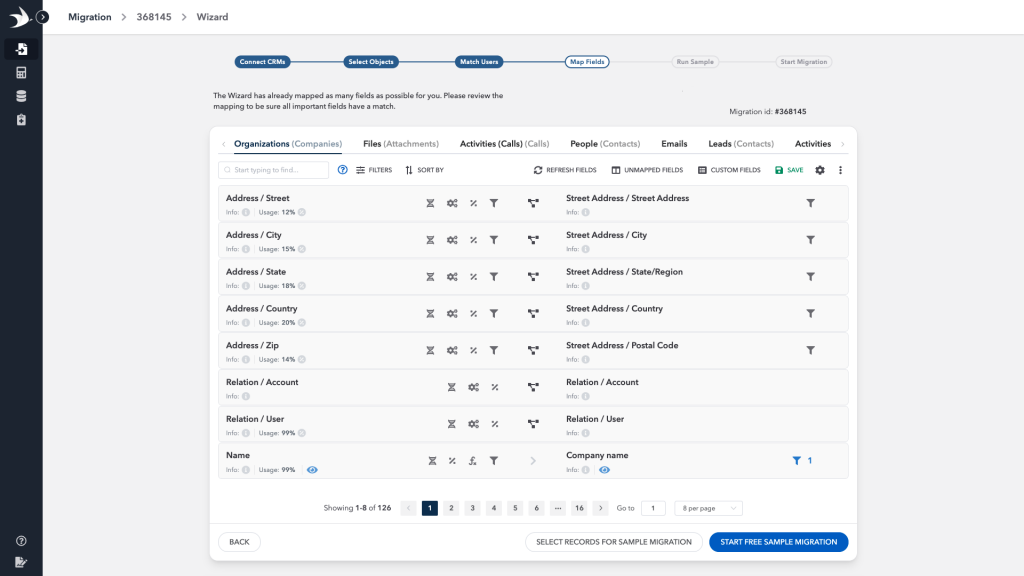Open the three-dot more options menu
The width and height of the screenshot is (1024, 576).
click(x=840, y=170)
